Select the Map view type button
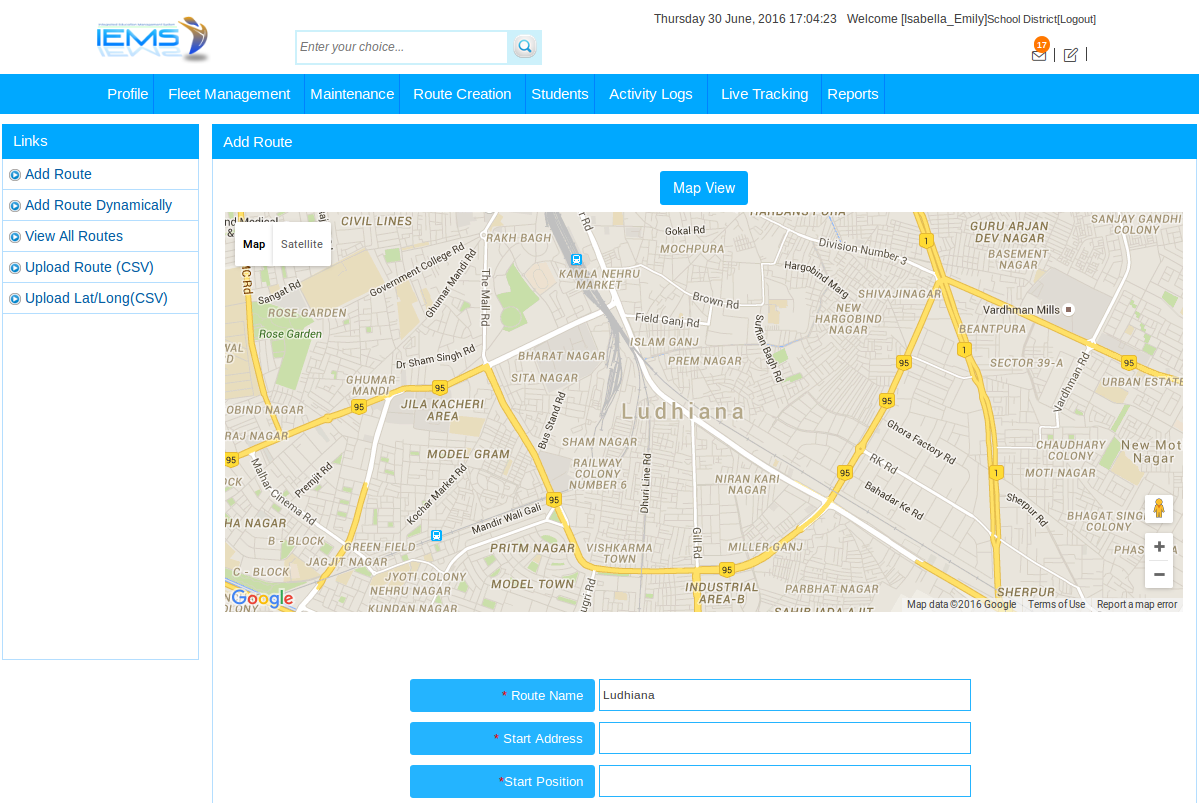Image resolution: width=1199 pixels, height=803 pixels. (x=254, y=244)
